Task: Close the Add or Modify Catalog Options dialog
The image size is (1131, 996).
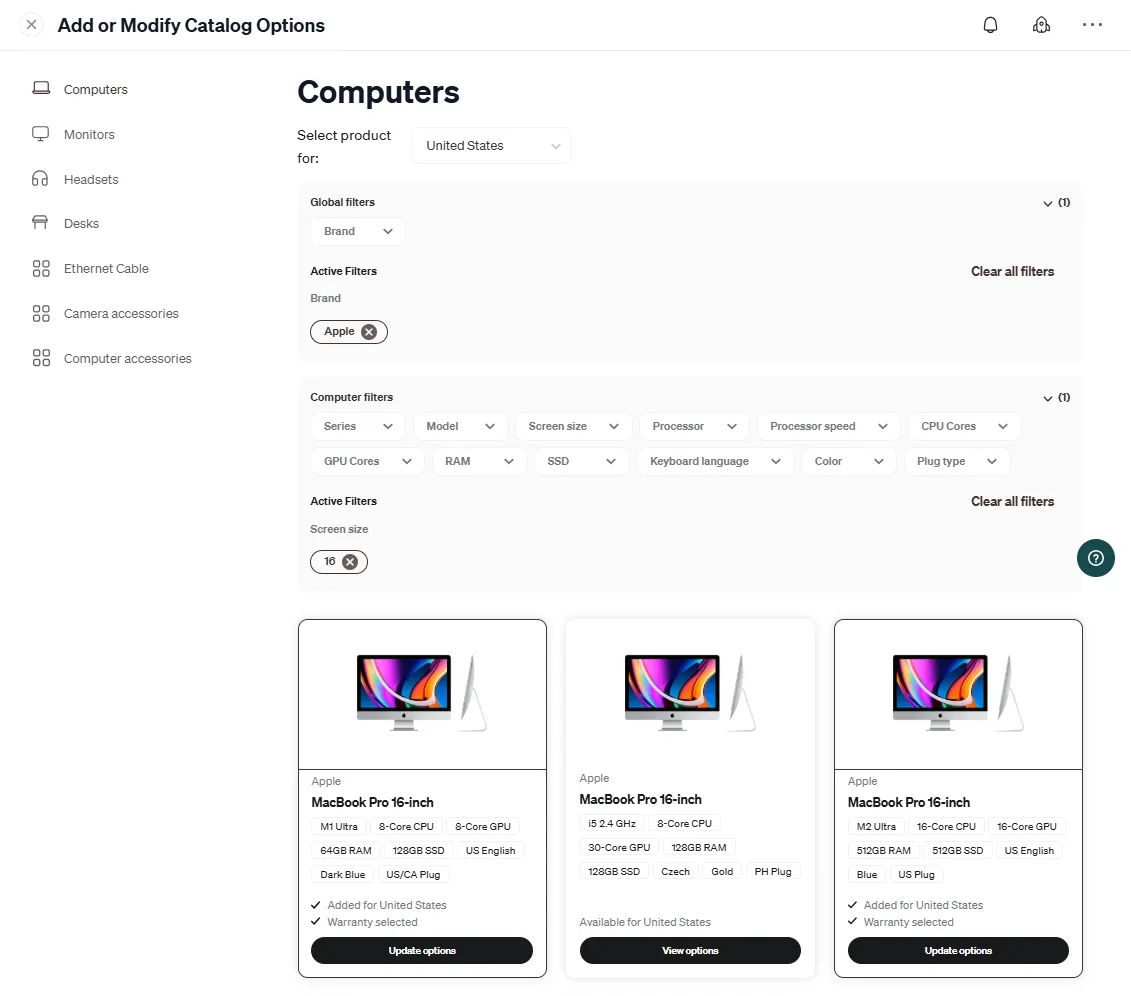Action: (31, 25)
